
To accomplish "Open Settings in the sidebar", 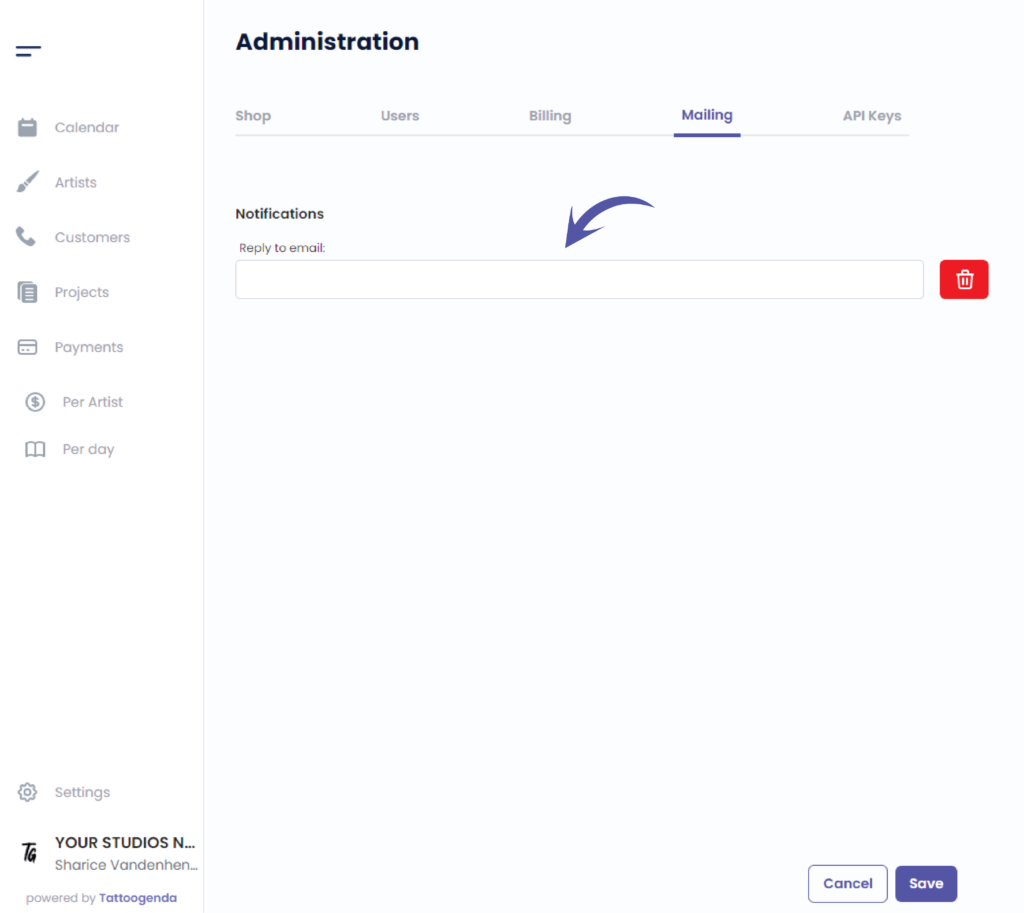I will [x=82, y=792].
